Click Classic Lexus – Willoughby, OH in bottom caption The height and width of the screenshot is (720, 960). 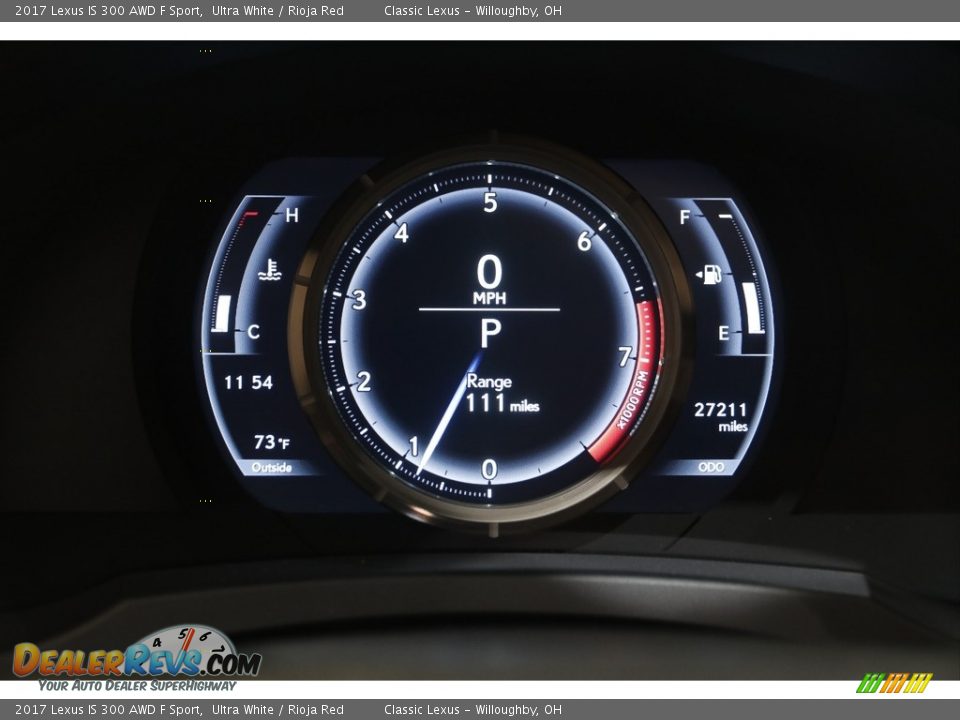[473, 710]
